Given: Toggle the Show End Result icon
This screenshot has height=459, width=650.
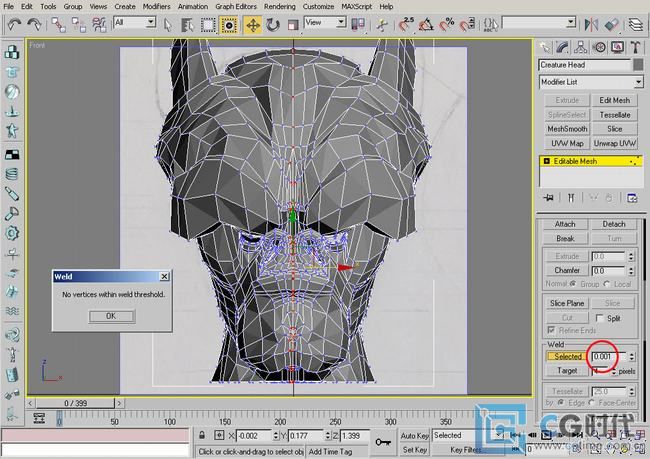Looking at the screenshot, I should (x=571, y=198).
